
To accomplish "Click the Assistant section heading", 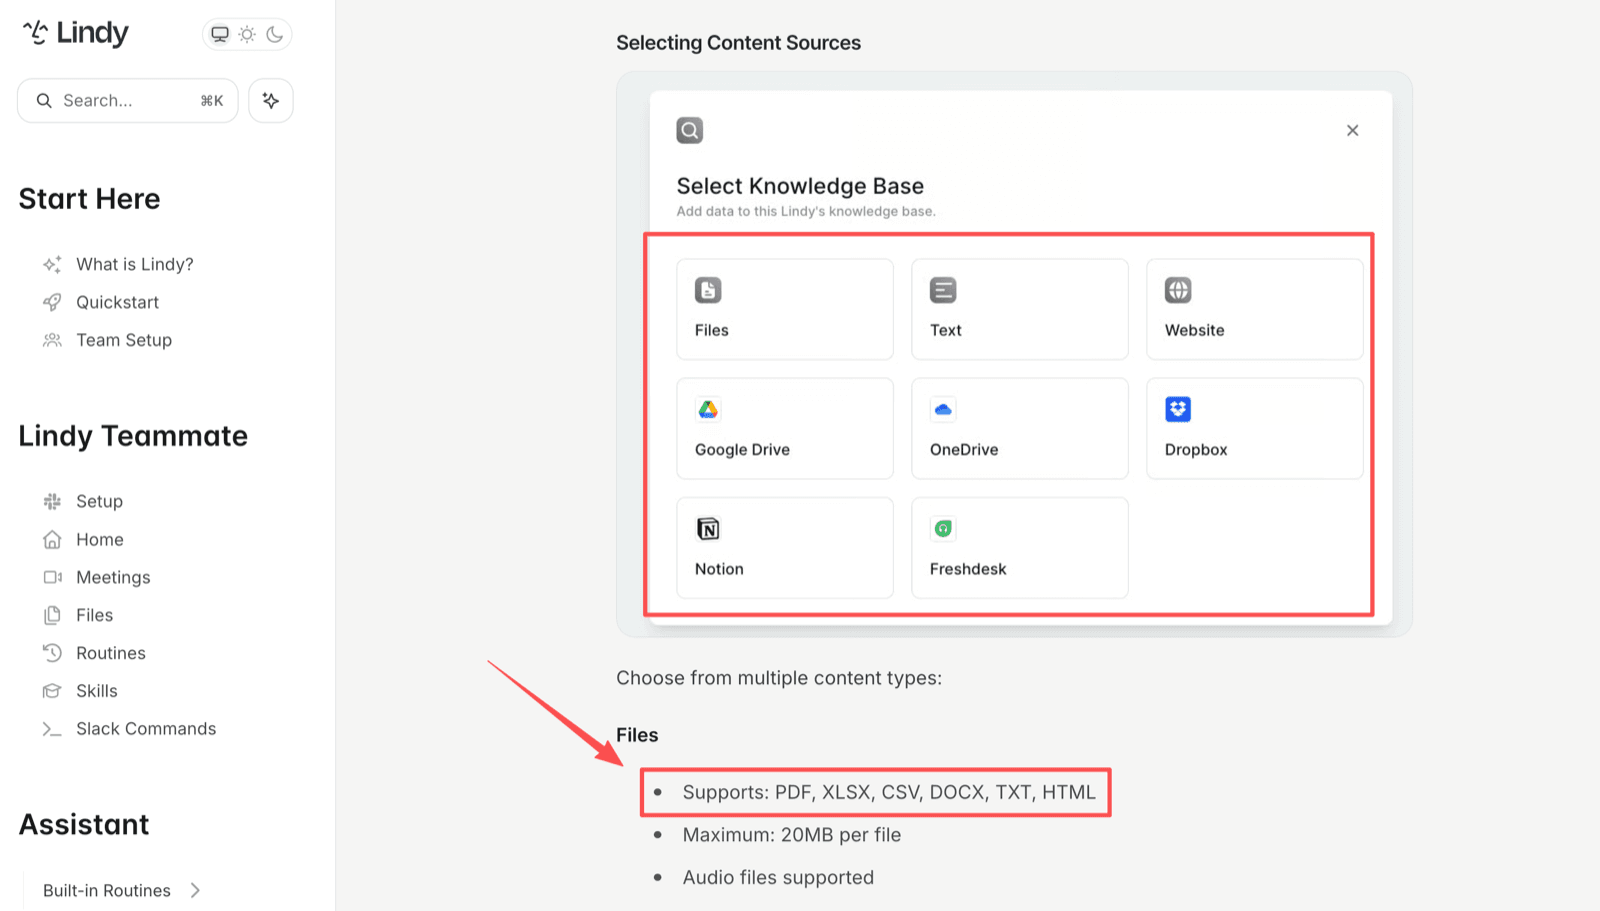I will tap(84, 825).
